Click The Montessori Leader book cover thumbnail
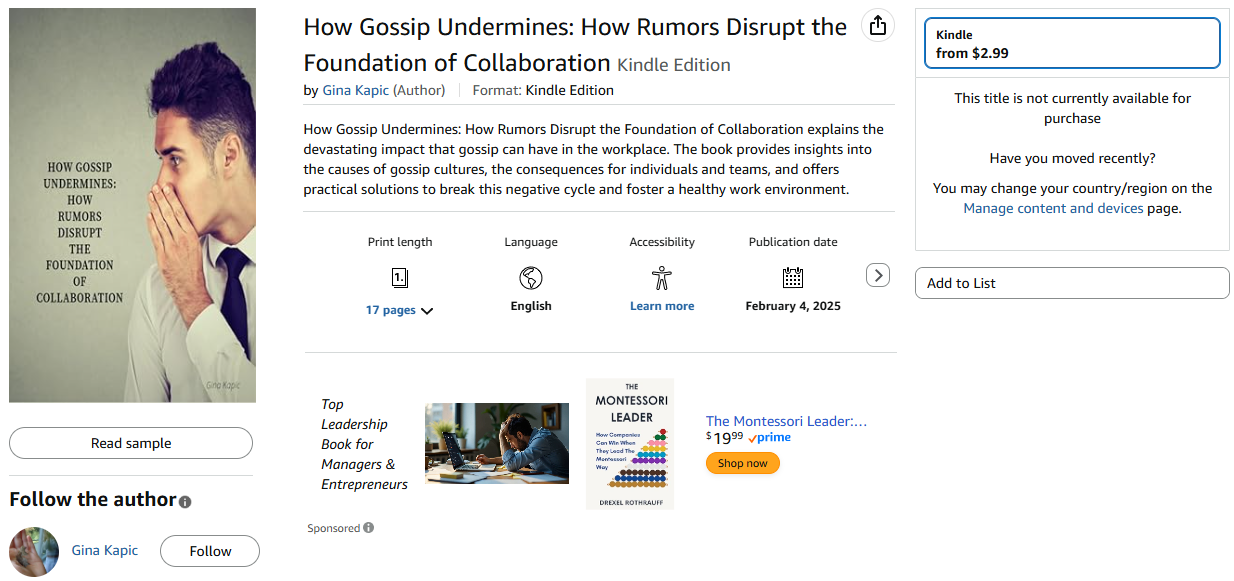Viewport: 1234px width, 581px height. [x=630, y=444]
